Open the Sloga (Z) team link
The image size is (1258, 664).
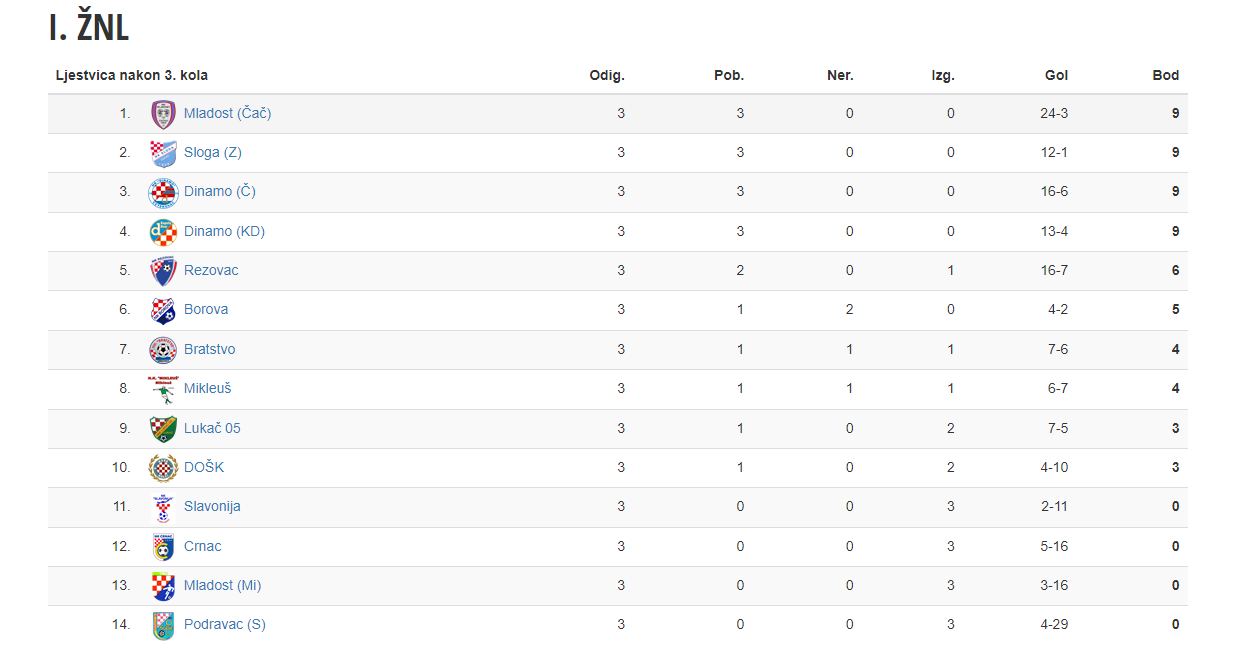213,152
